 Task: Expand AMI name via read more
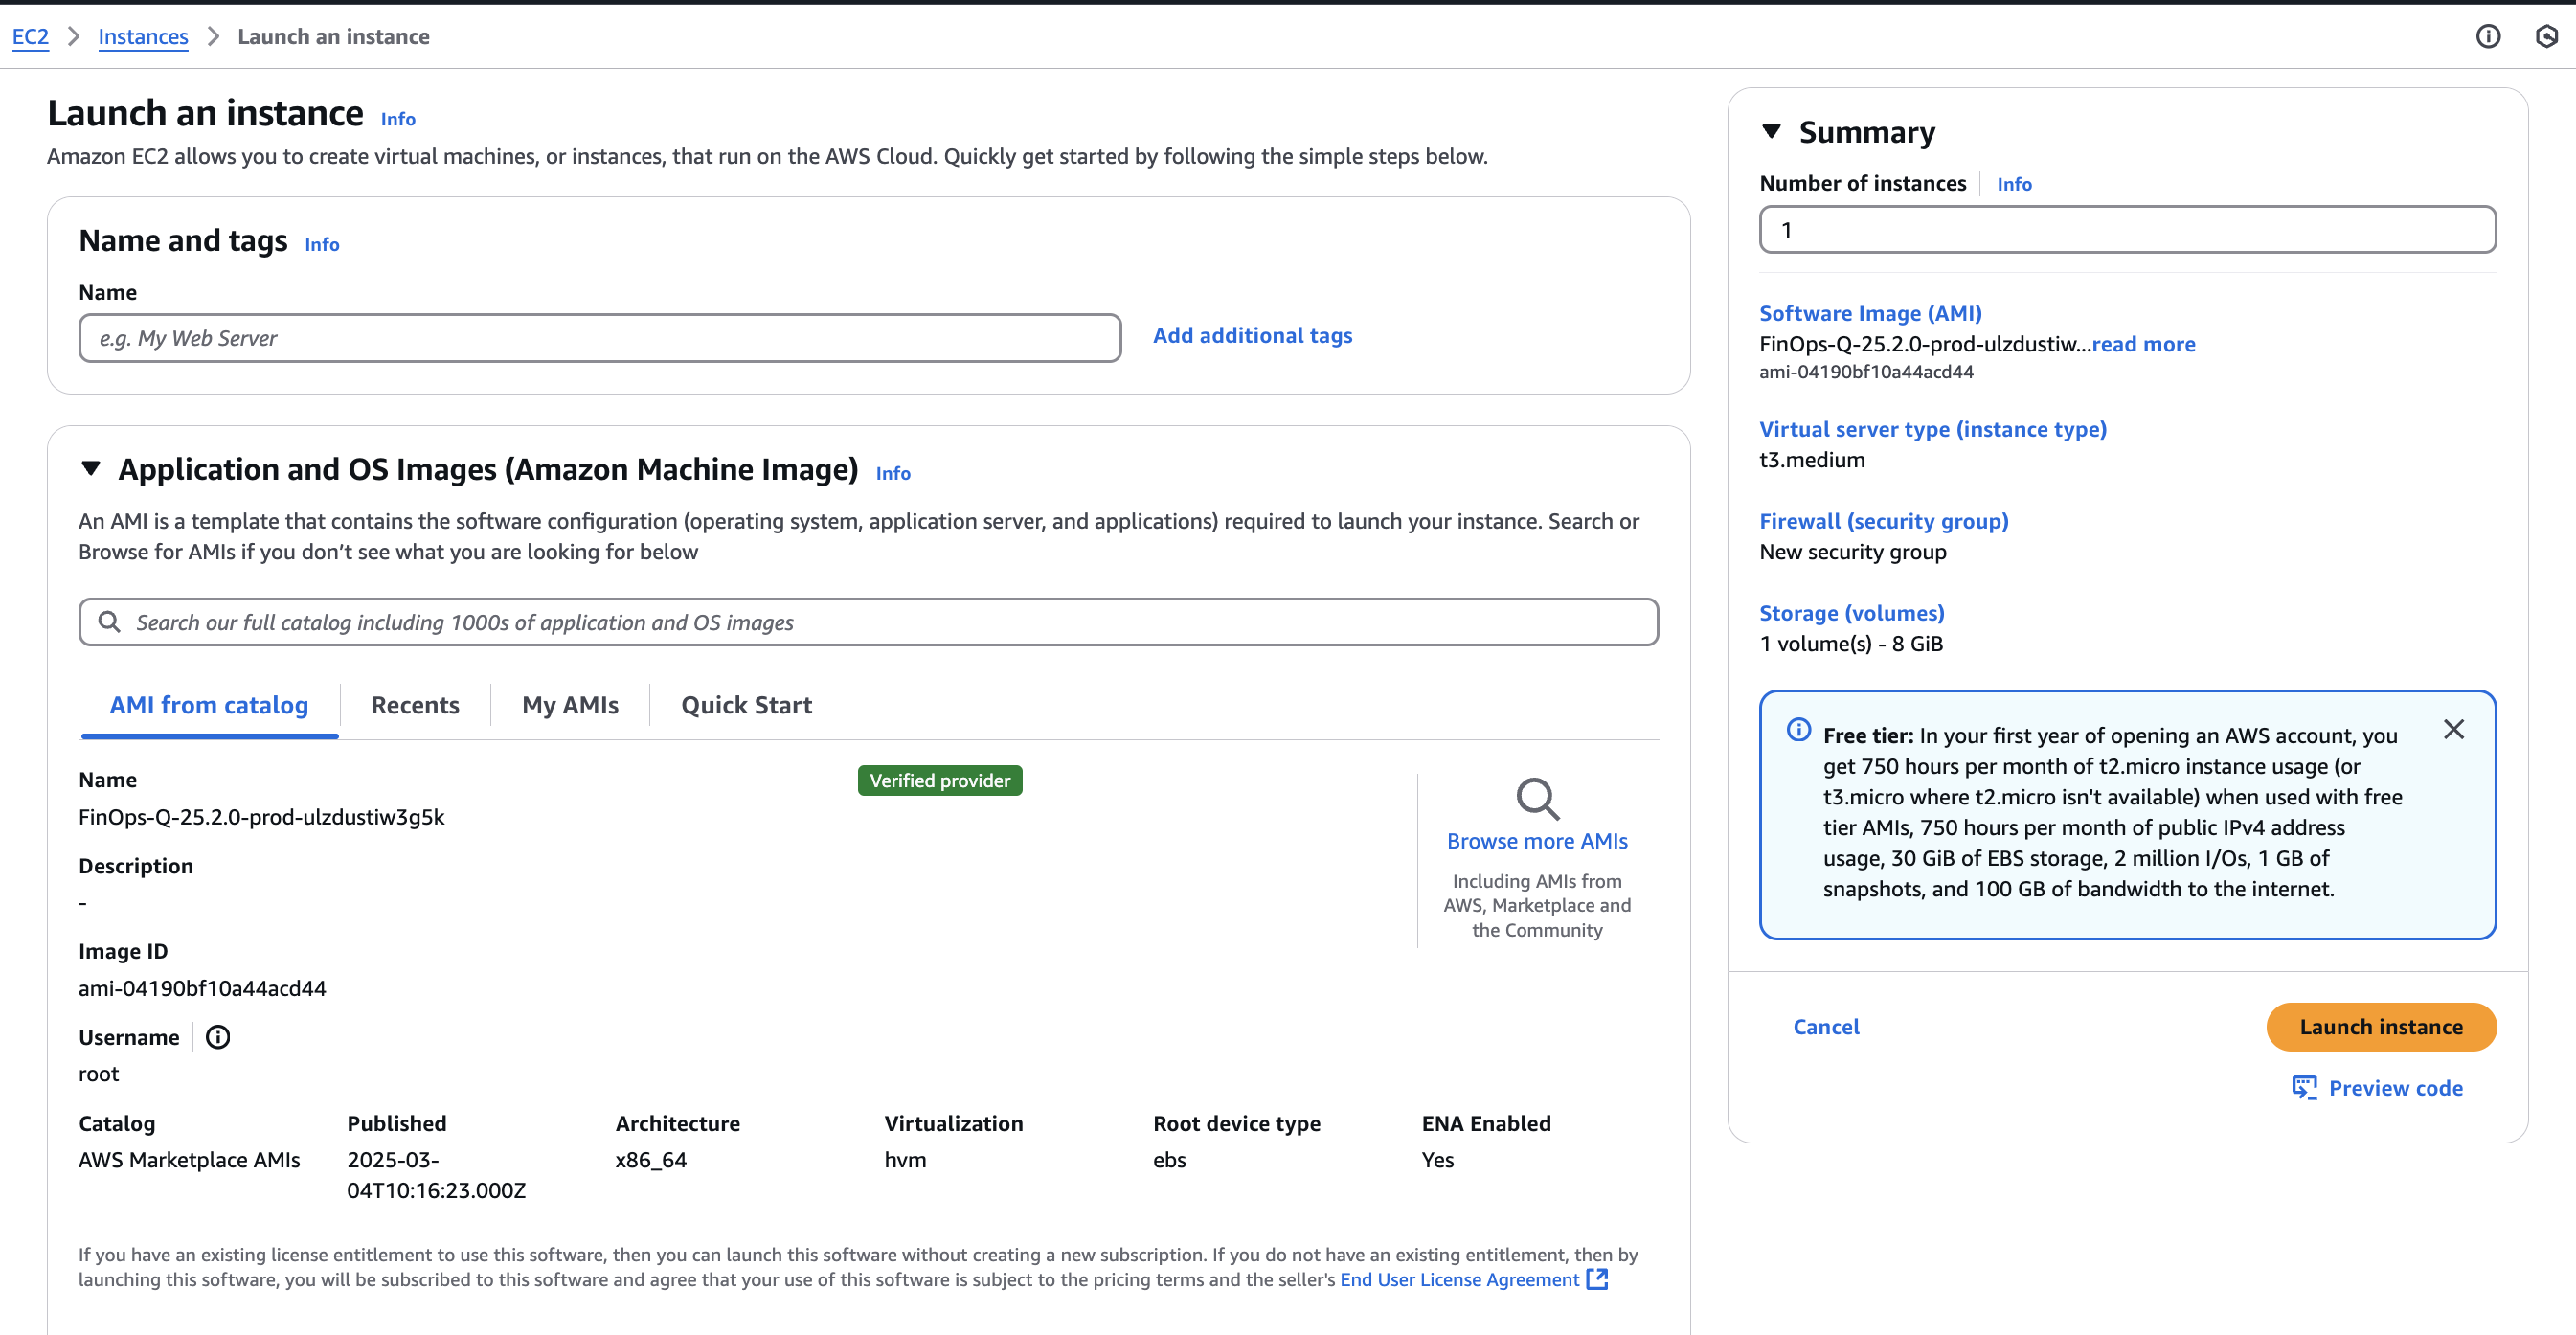[x=2143, y=344]
